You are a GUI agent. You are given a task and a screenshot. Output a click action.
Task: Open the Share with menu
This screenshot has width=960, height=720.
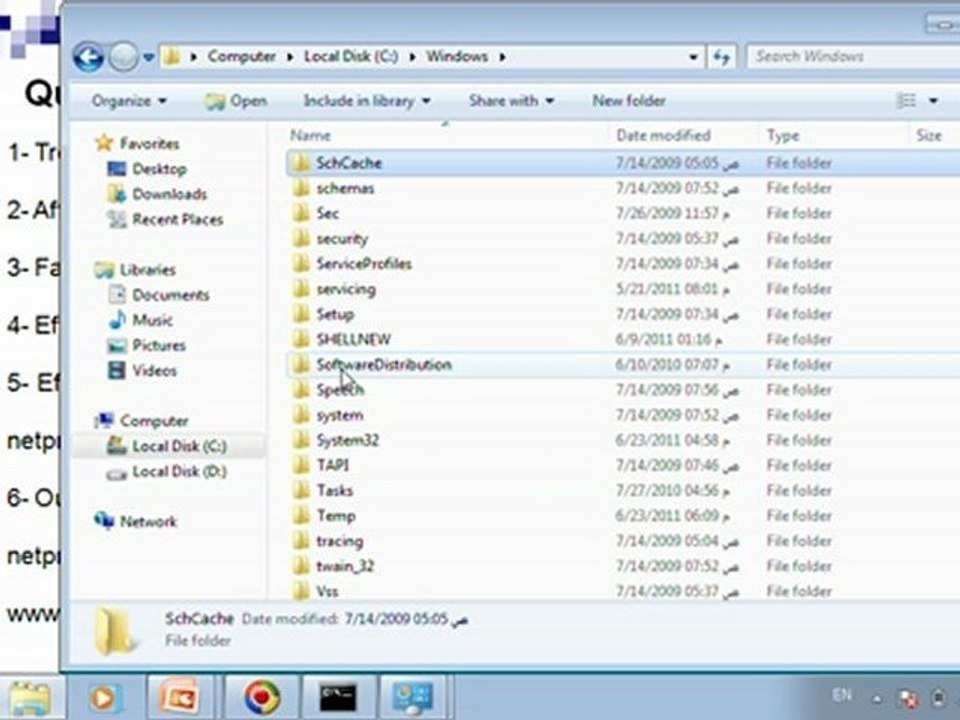(511, 100)
